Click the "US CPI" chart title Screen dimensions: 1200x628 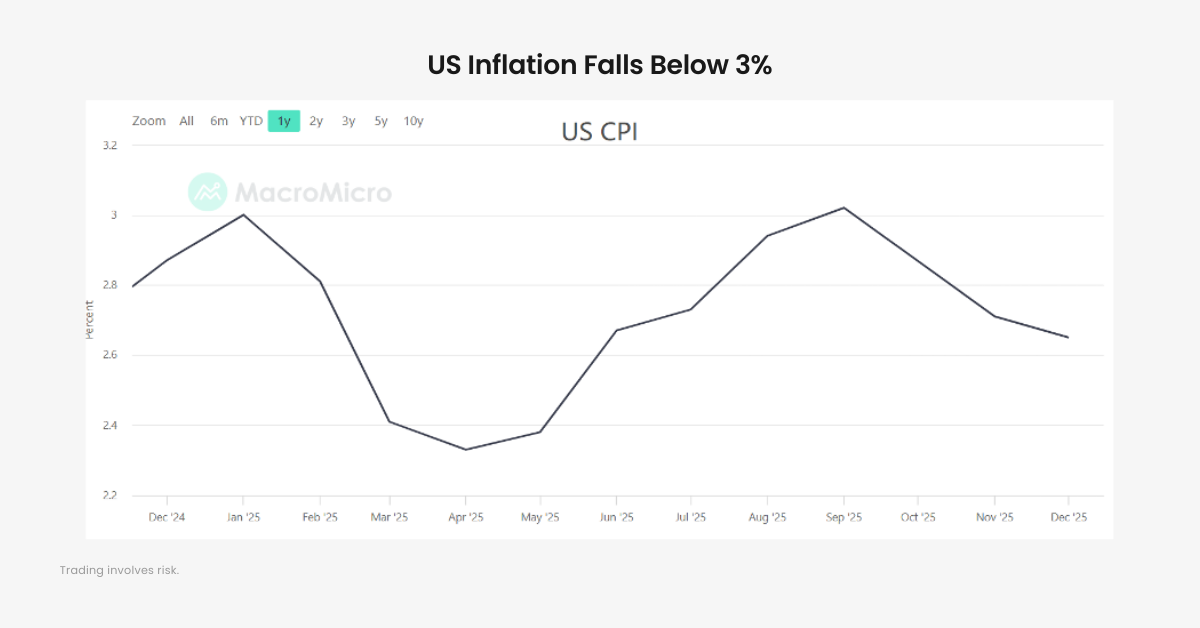pos(600,131)
